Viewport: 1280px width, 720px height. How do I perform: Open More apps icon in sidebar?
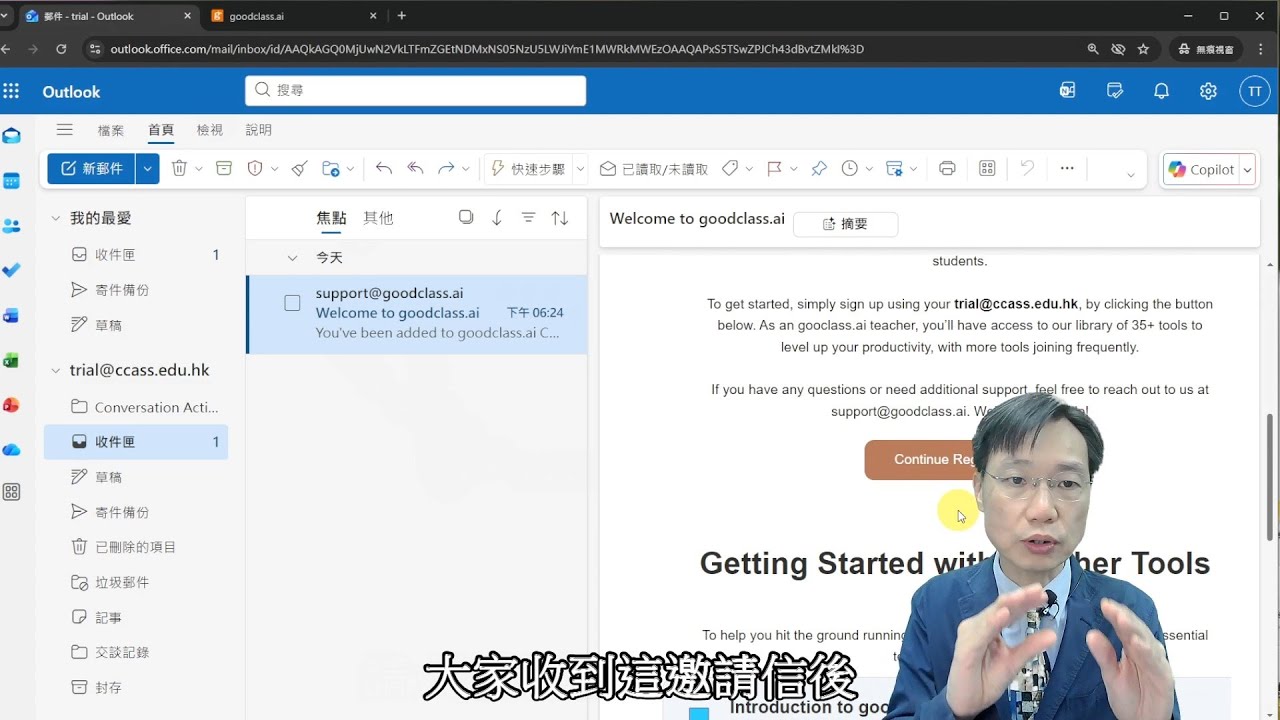pos(11,492)
